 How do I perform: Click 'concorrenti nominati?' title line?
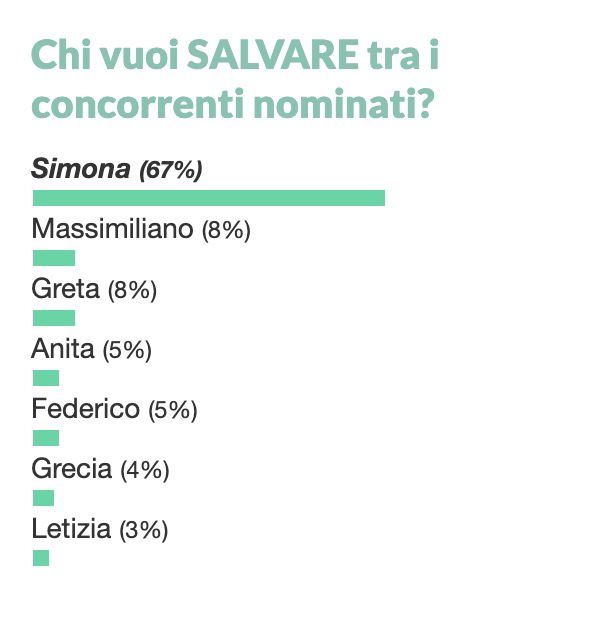click(x=233, y=105)
